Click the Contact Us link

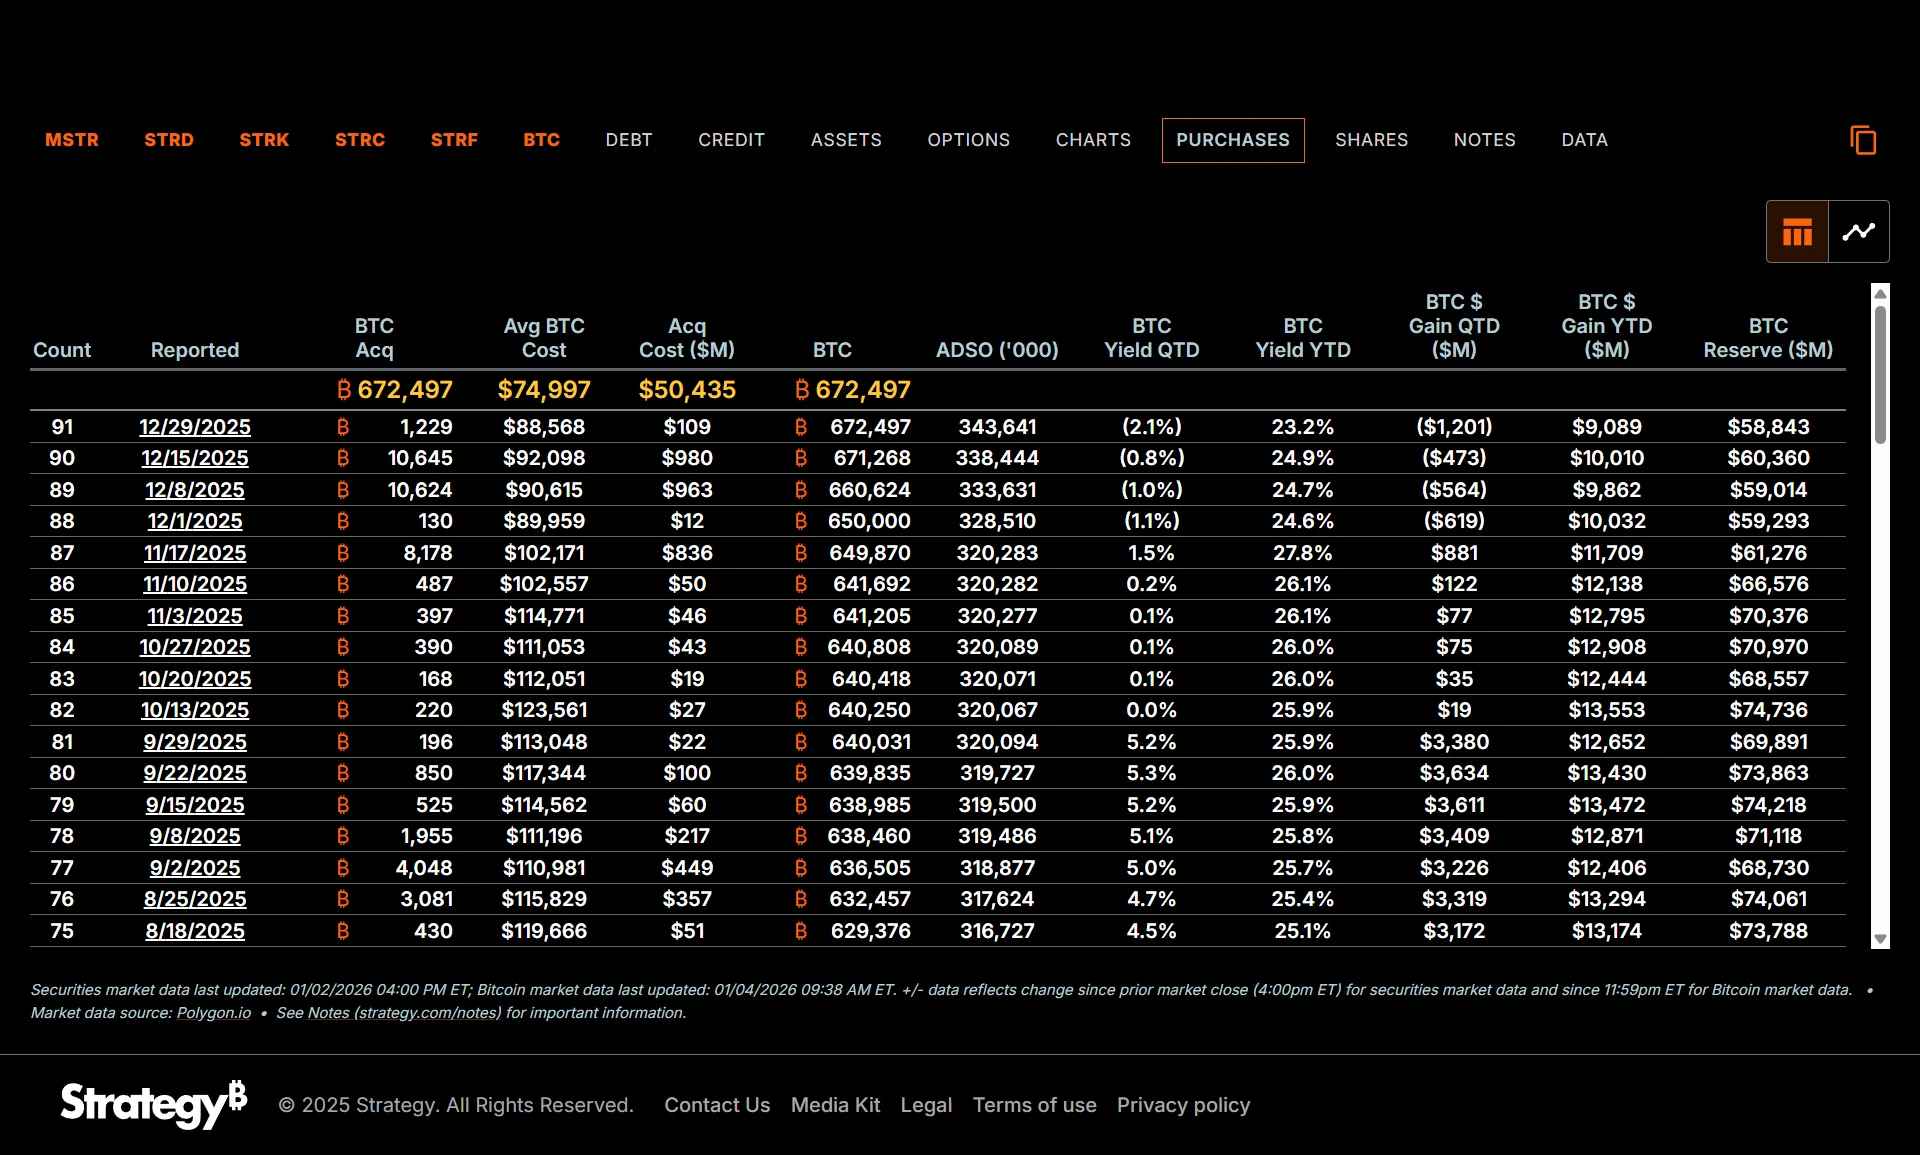coord(717,1105)
